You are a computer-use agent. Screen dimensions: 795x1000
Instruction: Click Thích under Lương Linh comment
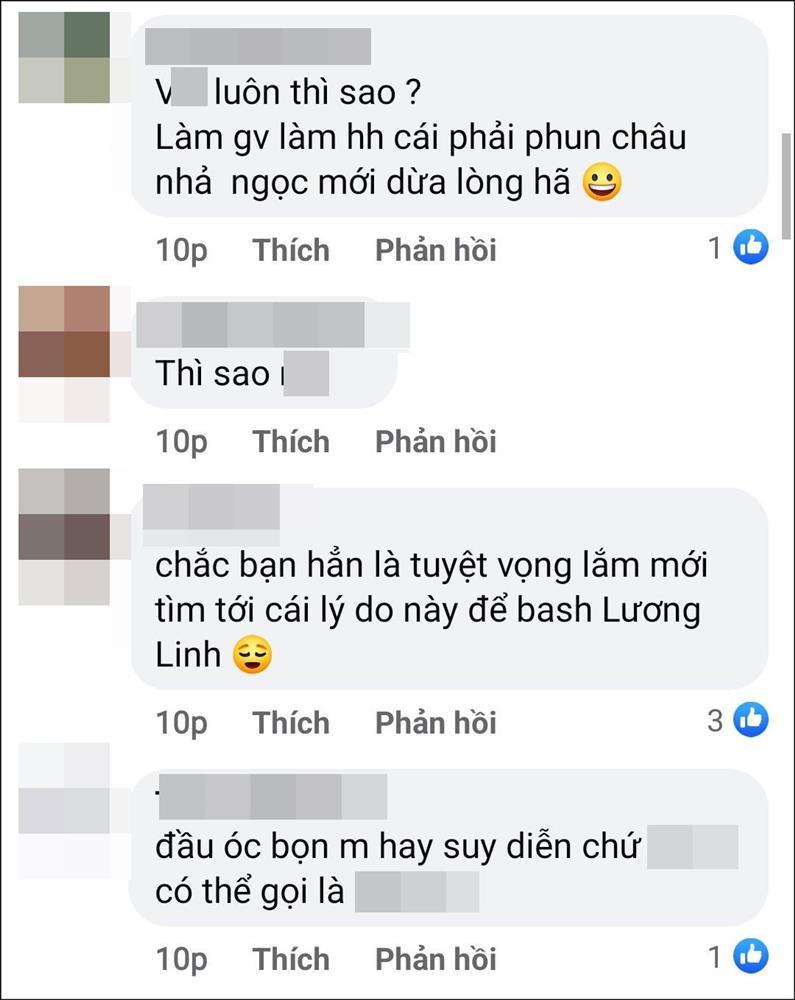291,723
